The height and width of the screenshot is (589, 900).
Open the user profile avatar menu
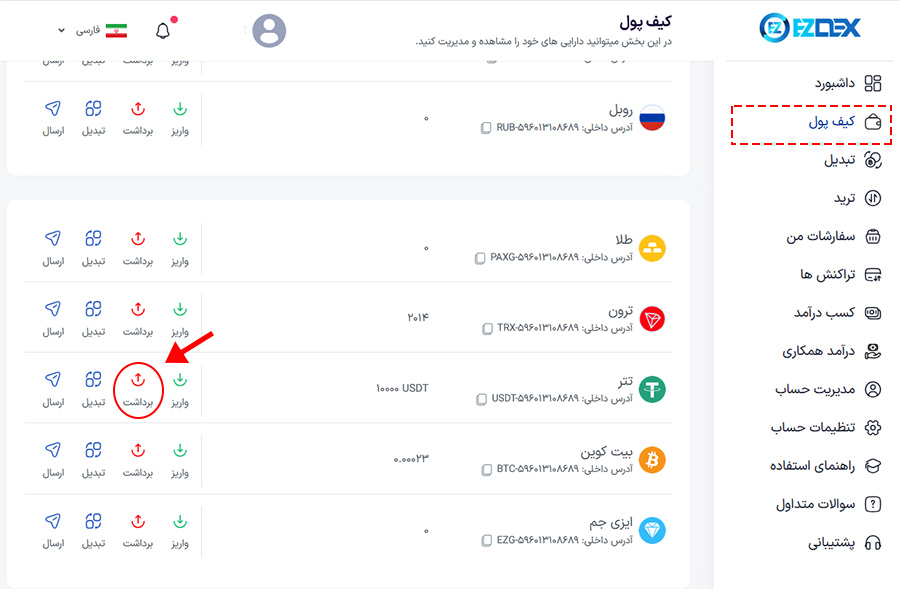(269, 31)
